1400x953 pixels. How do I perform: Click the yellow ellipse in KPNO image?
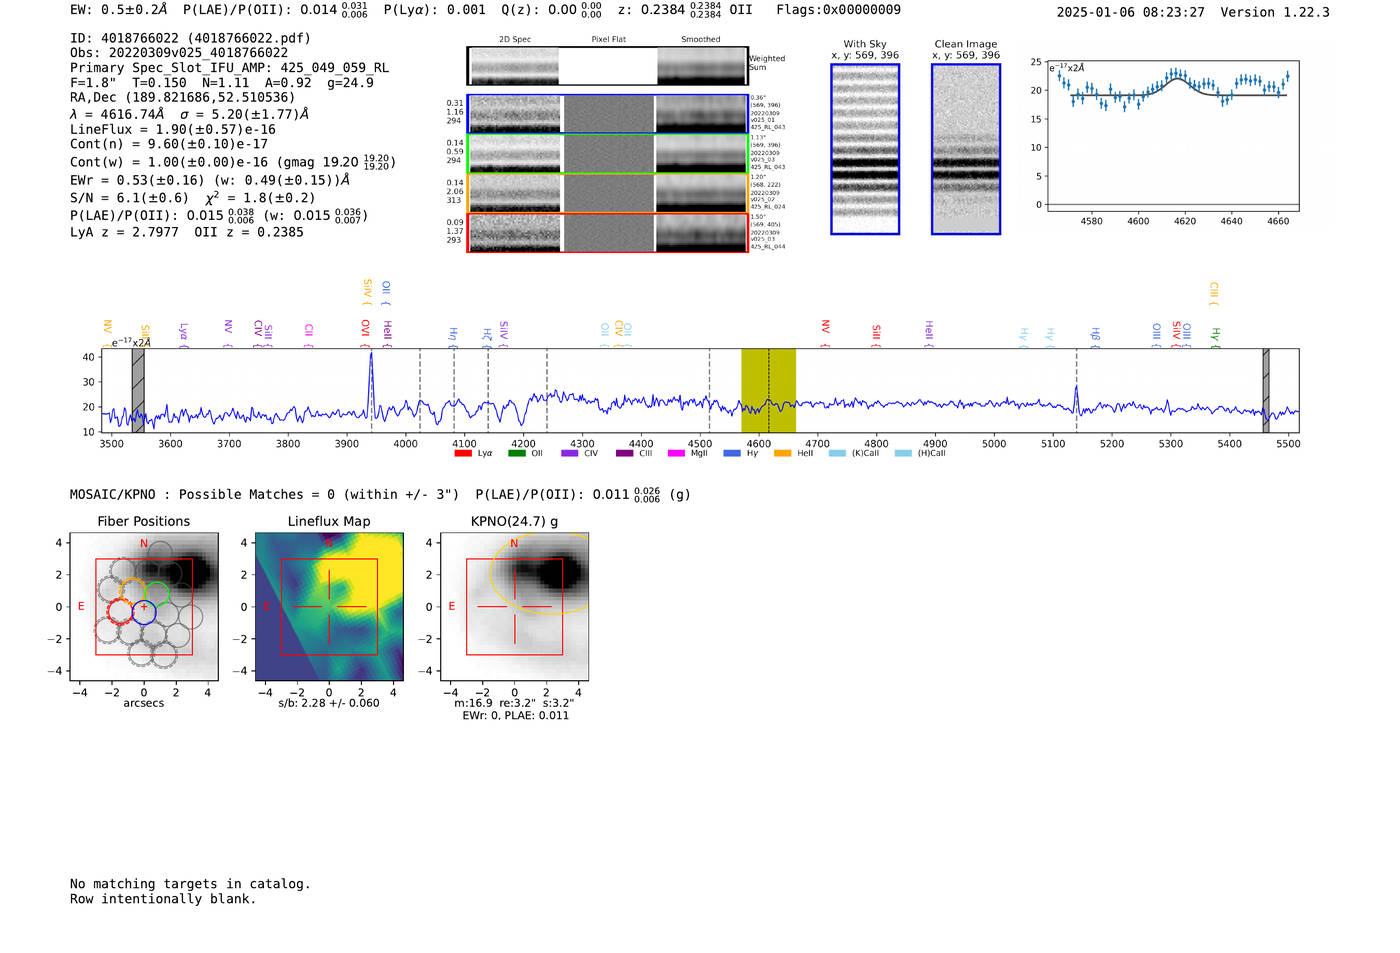(540, 573)
